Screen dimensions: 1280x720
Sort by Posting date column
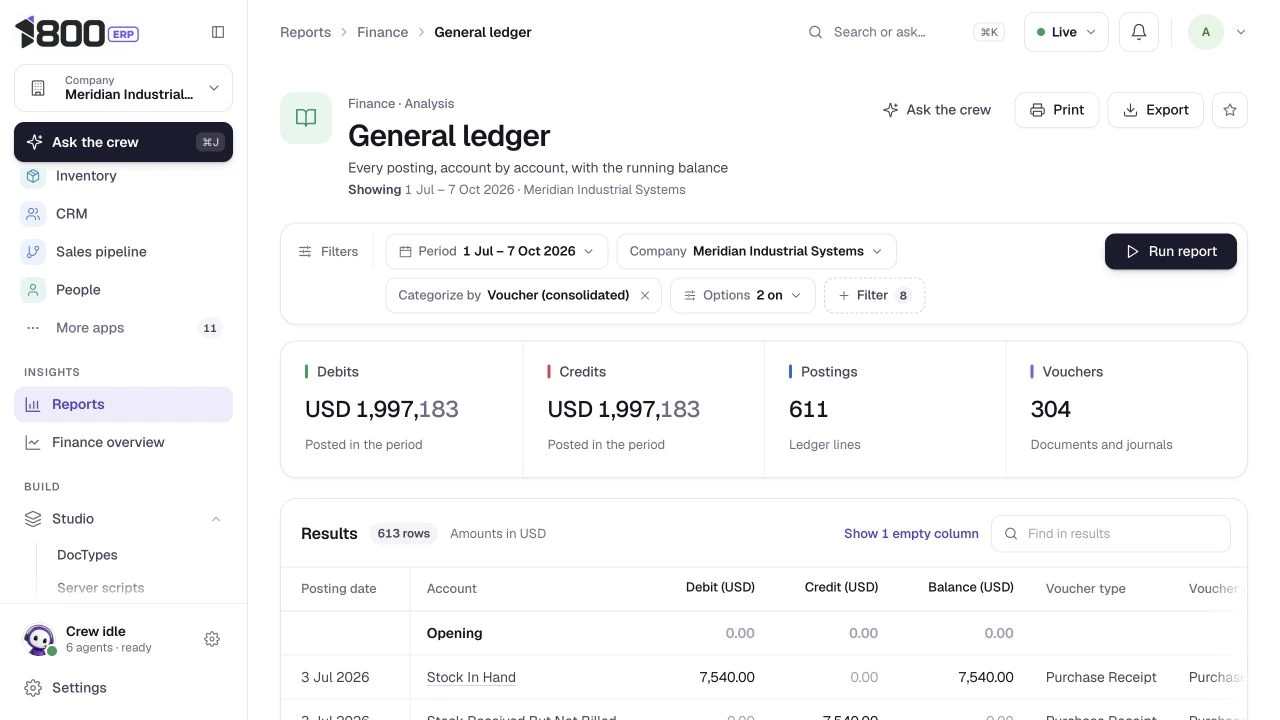coord(338,589)
